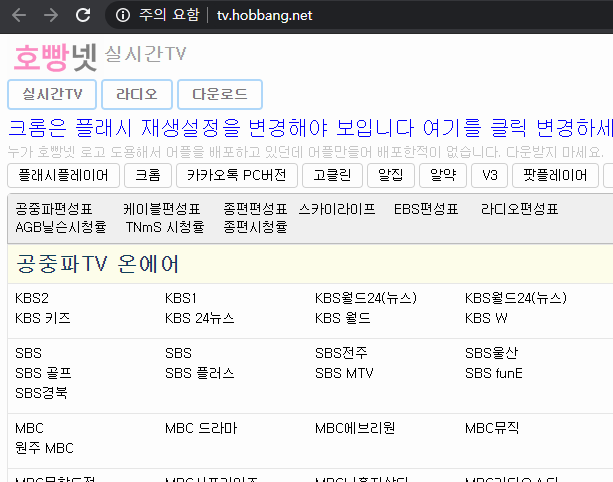Click the V3 button
This screenshot has height=482, width=613.
(x=489, y=176)
